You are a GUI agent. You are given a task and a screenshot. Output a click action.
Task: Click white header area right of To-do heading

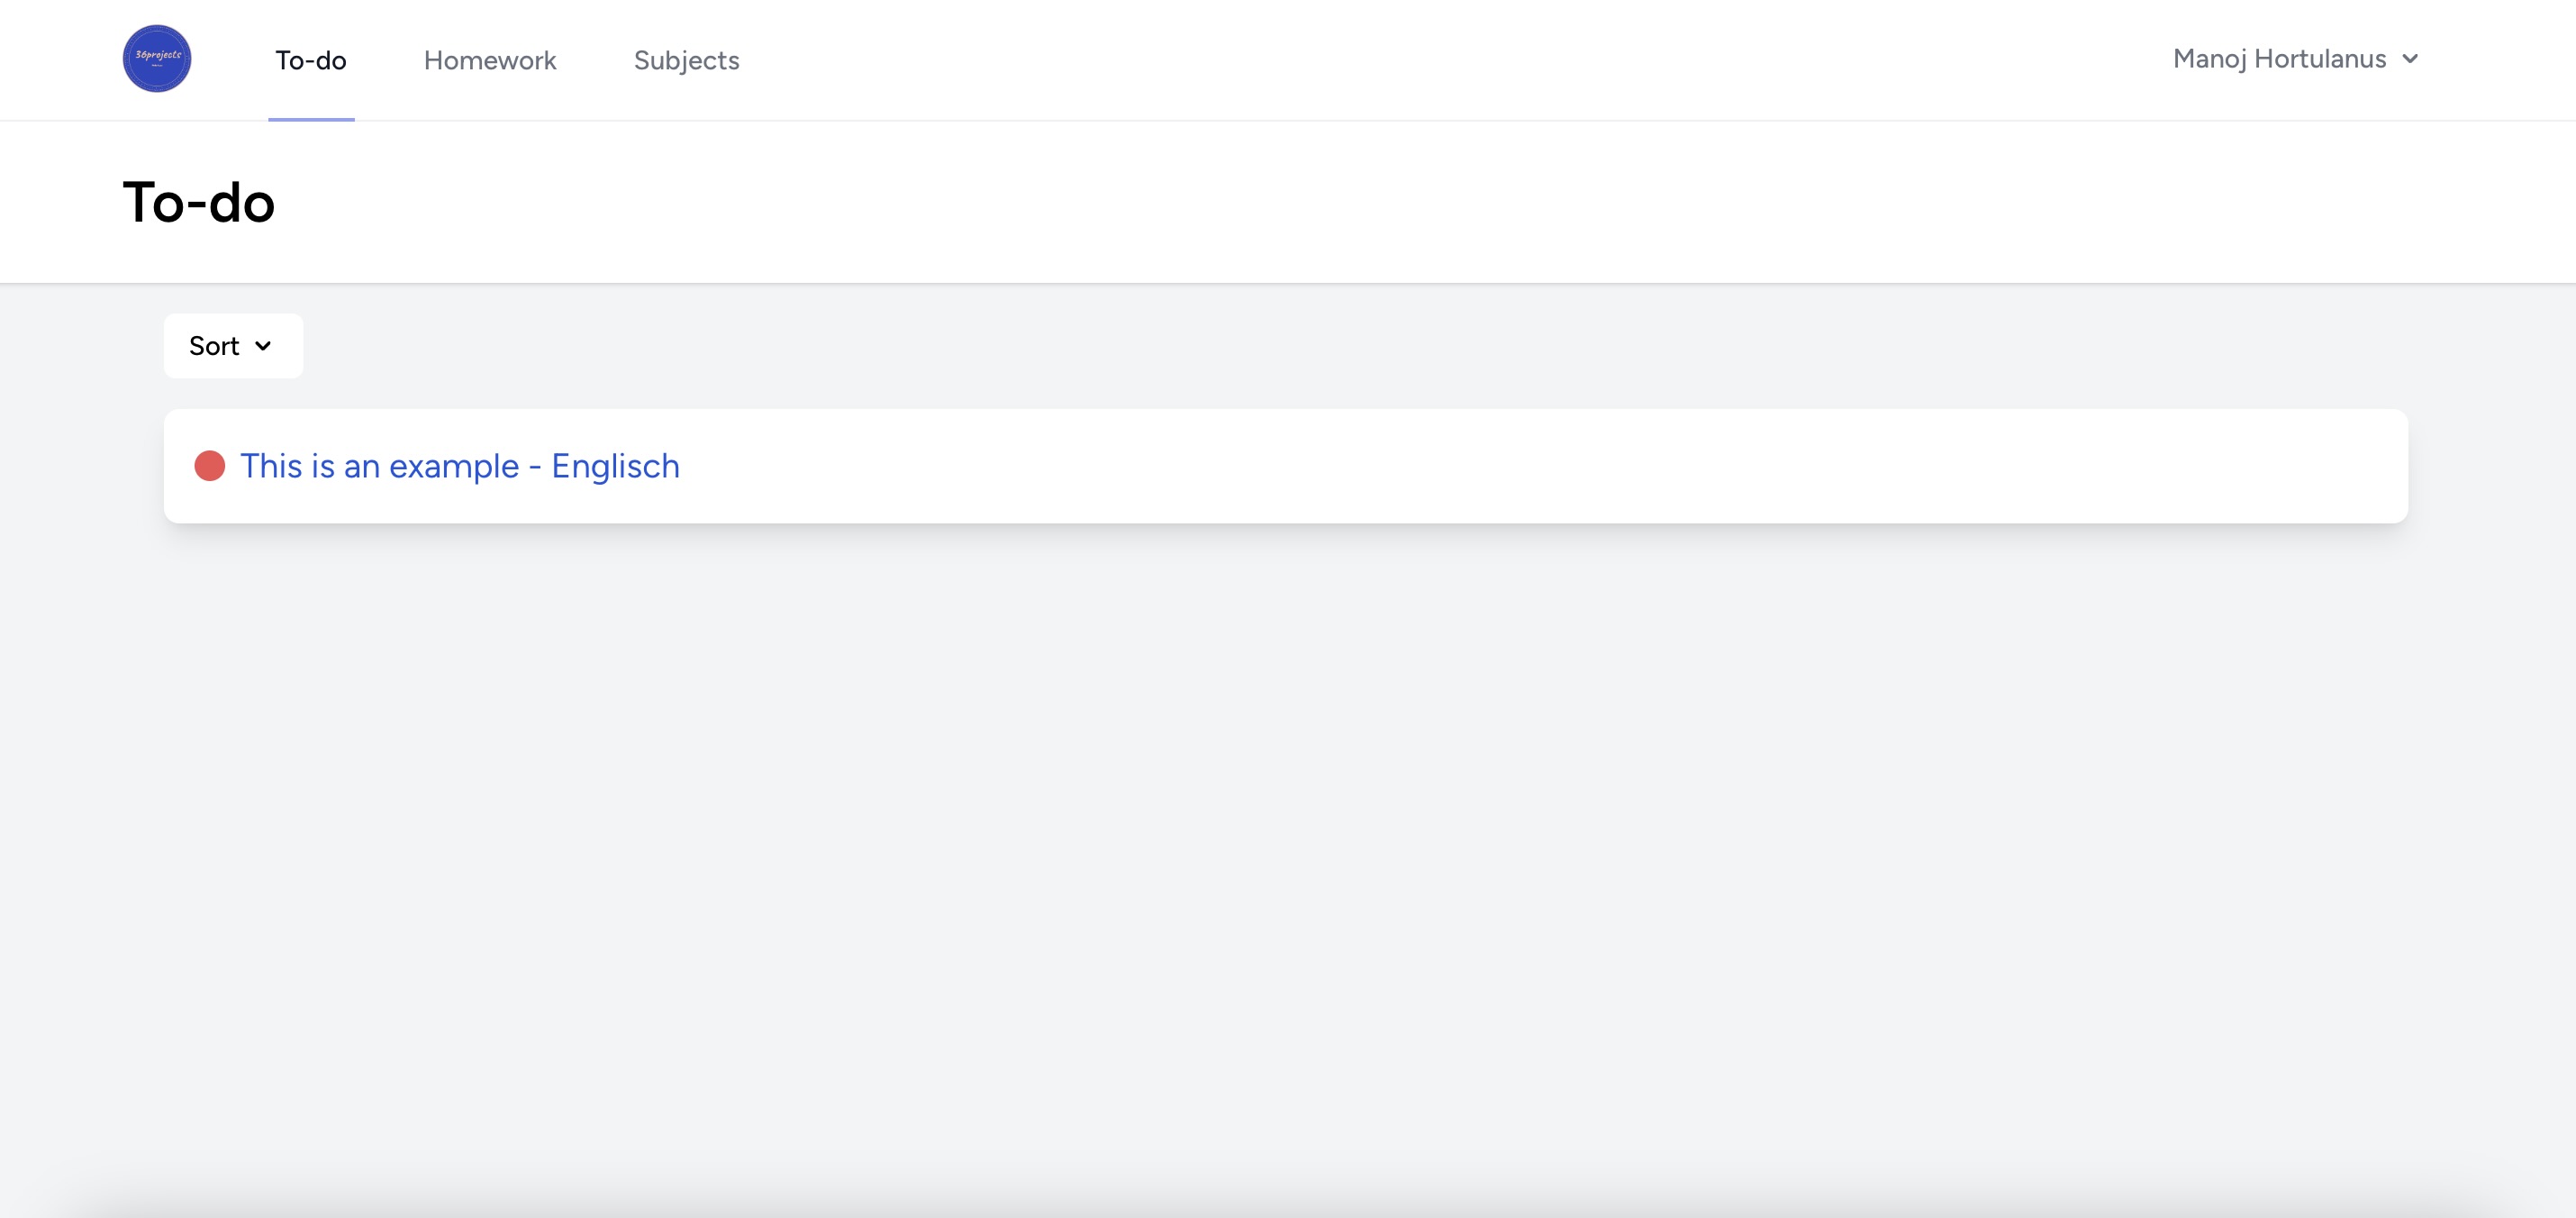point(1300,202)
